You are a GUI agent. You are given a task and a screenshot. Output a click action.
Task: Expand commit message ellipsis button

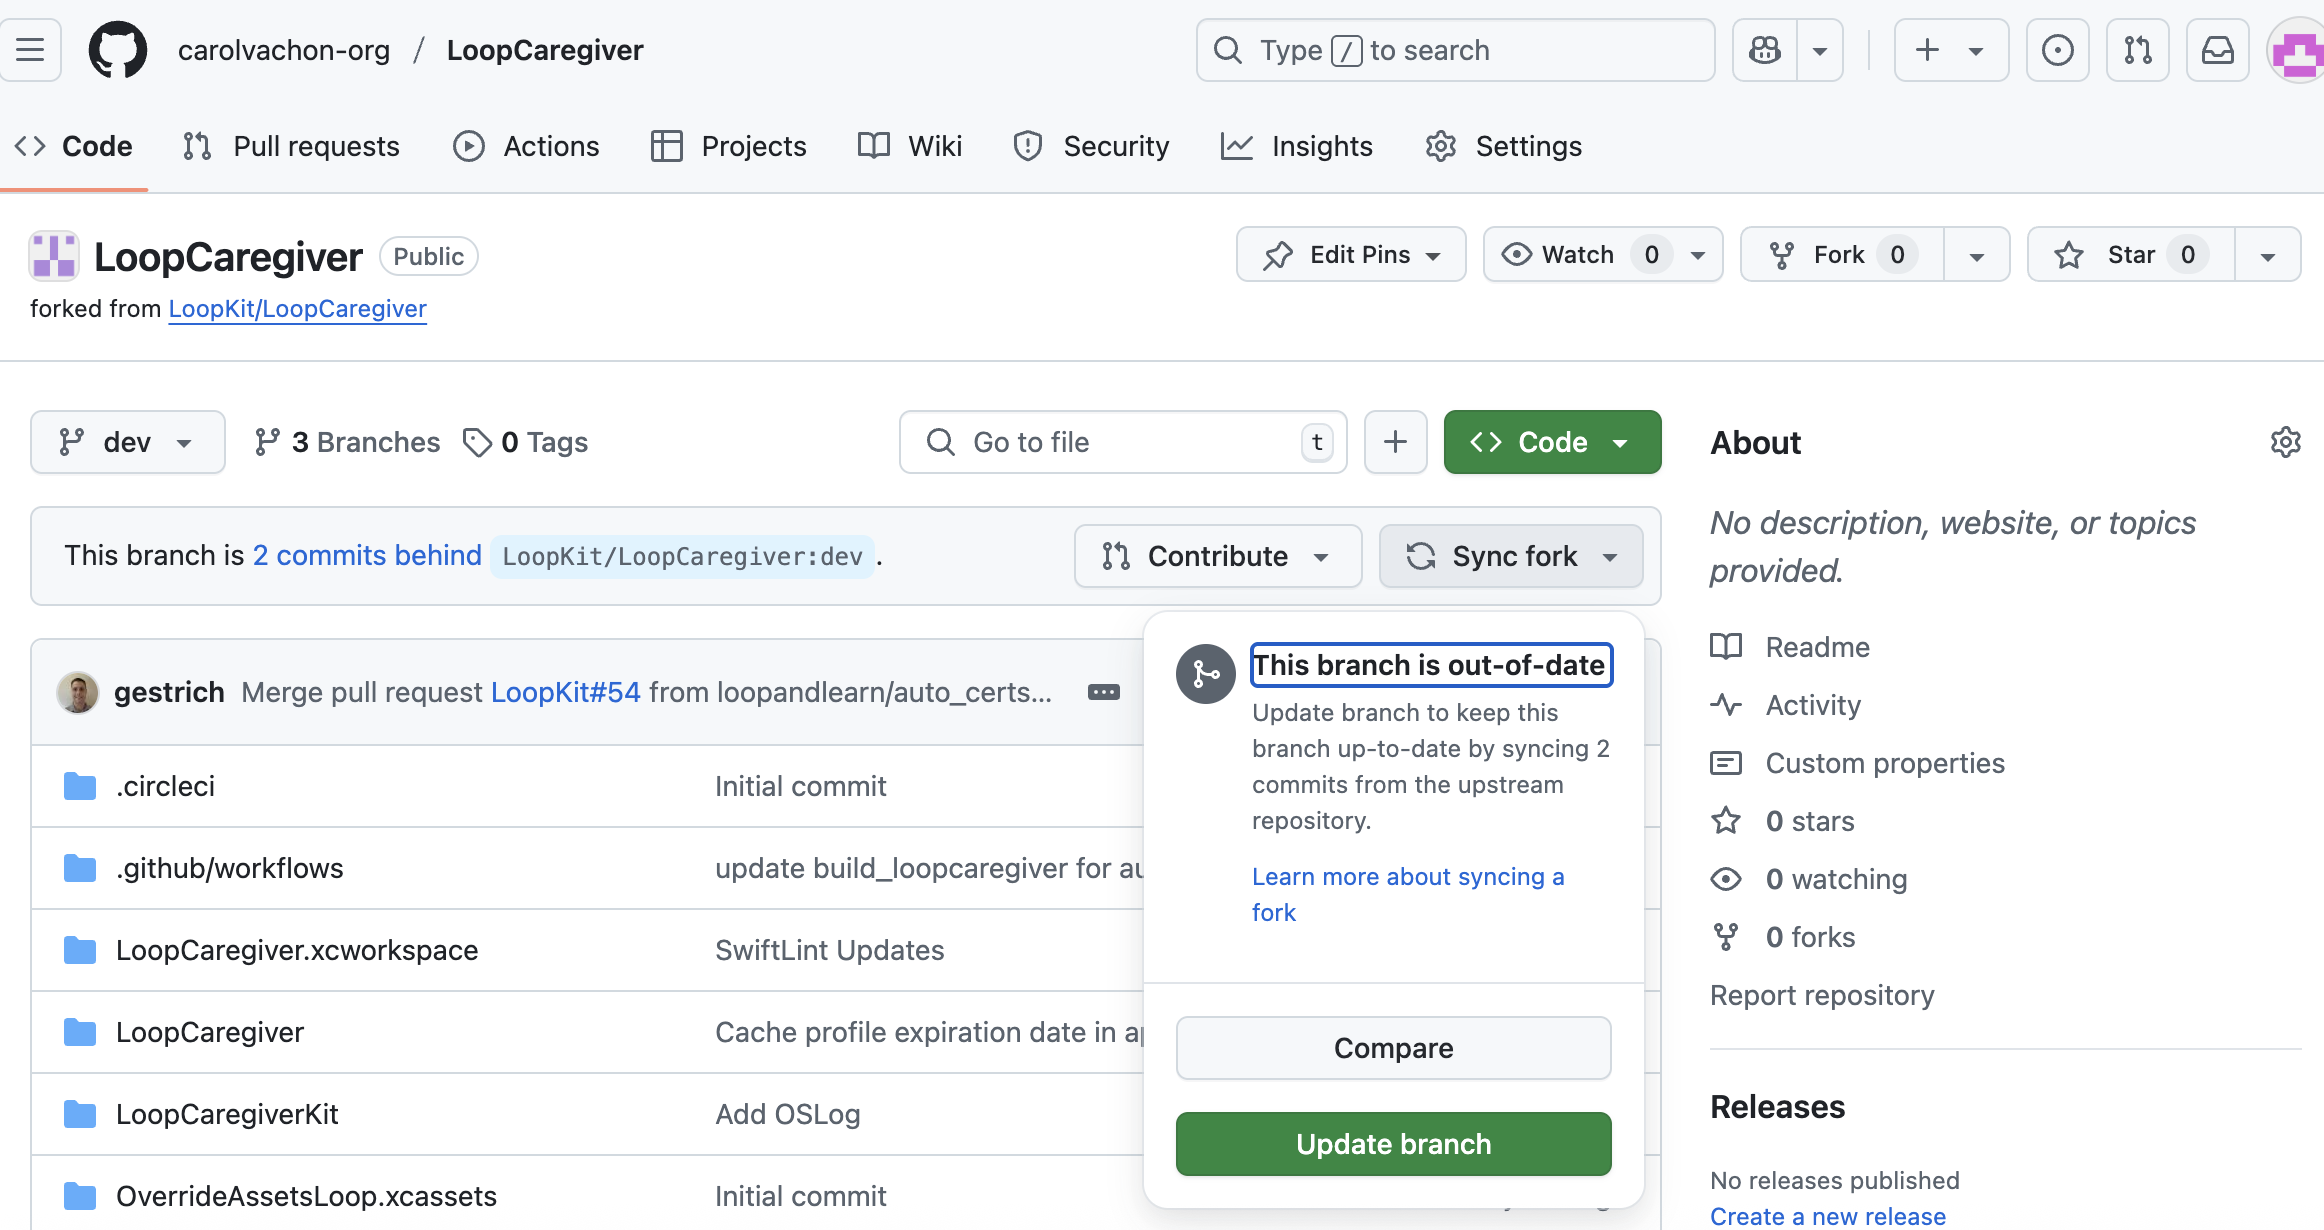point(1103,692)
